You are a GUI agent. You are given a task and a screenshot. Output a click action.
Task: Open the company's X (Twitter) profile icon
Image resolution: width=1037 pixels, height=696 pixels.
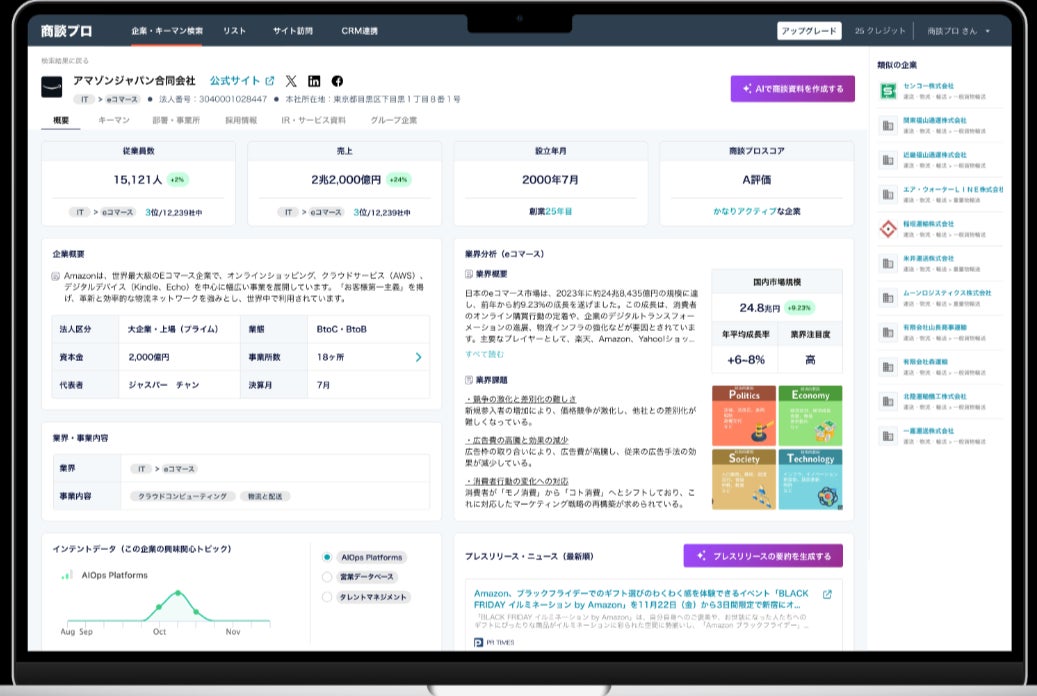(291, 81)
